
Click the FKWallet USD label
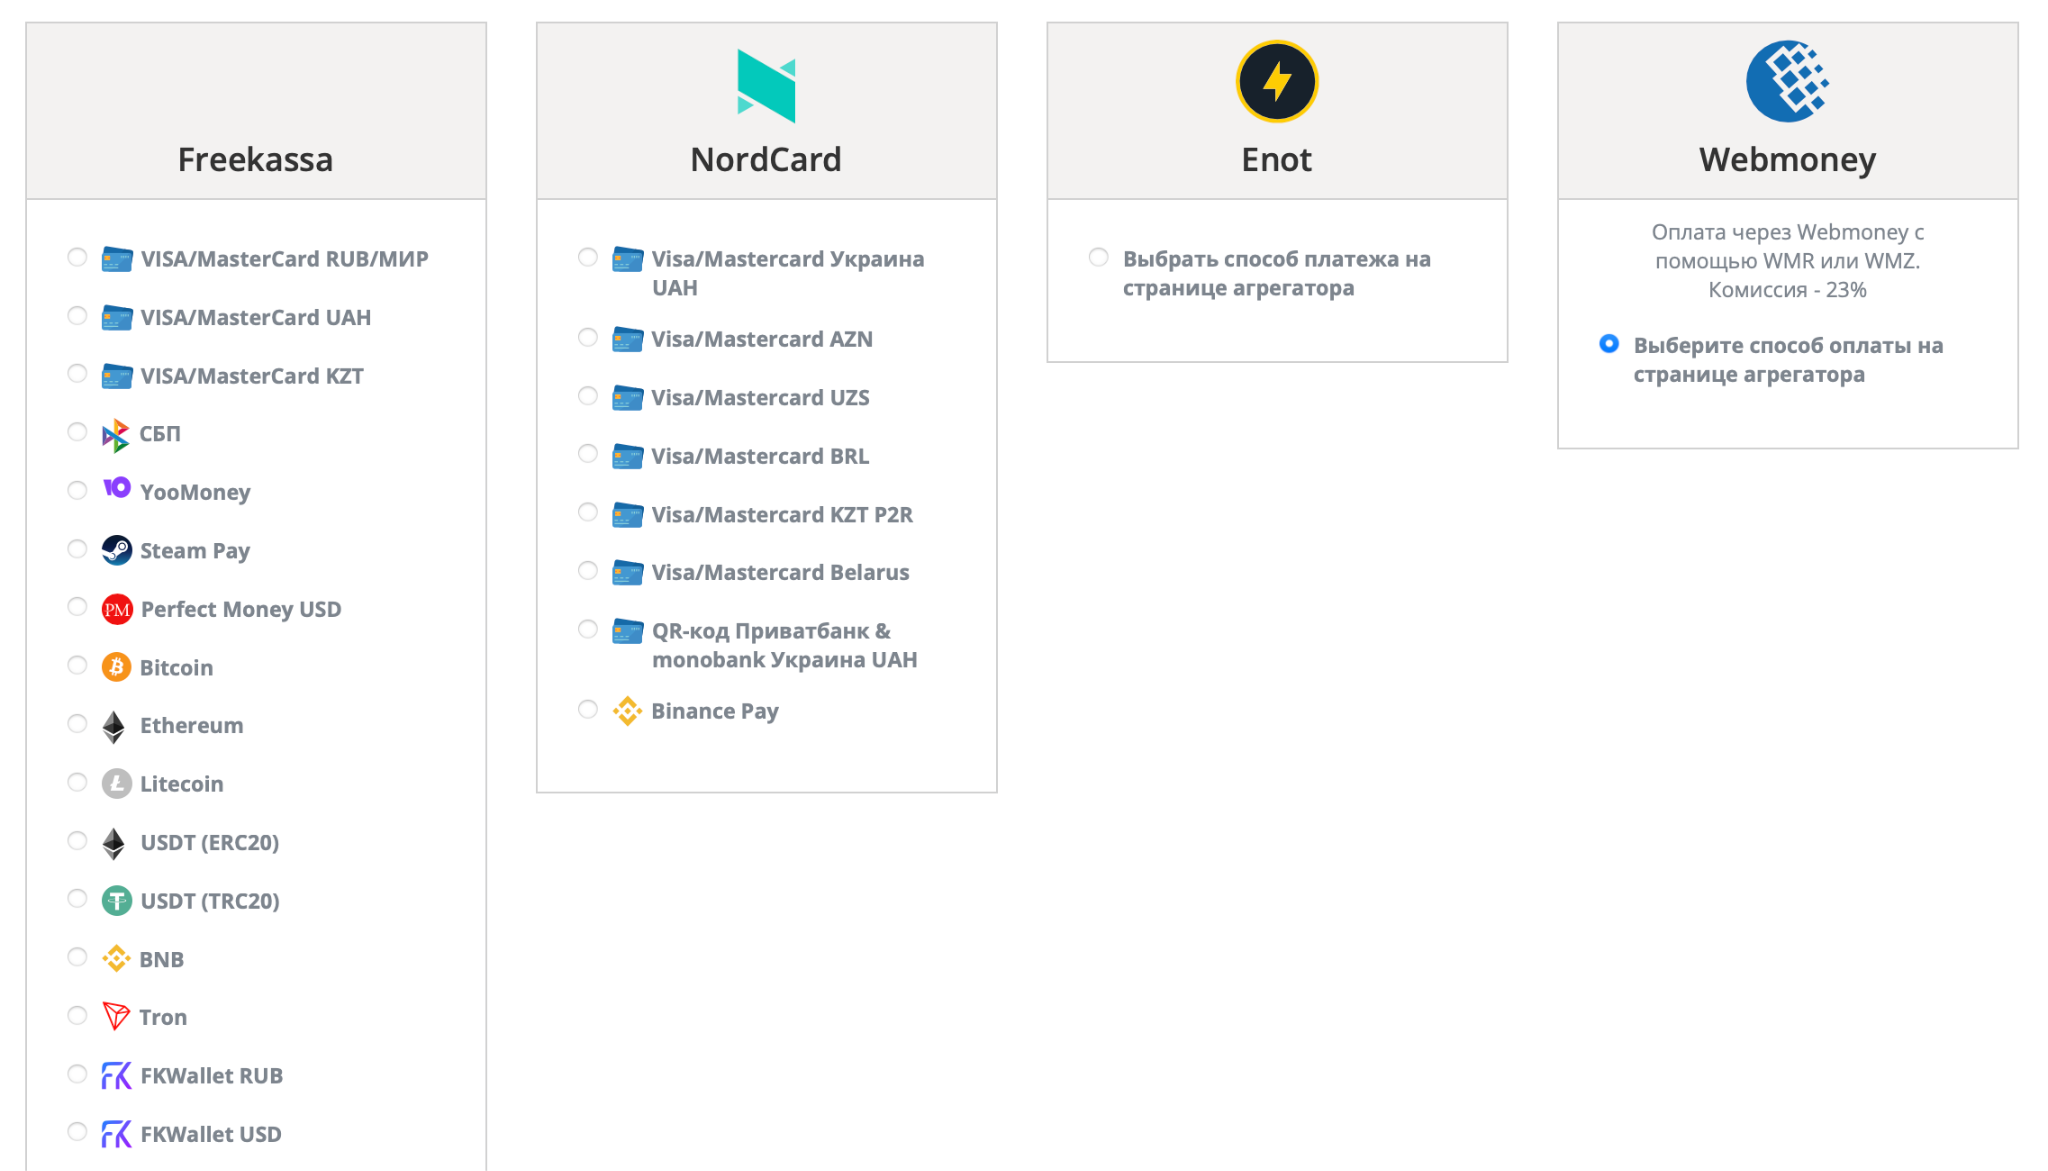click(211, 1135)
